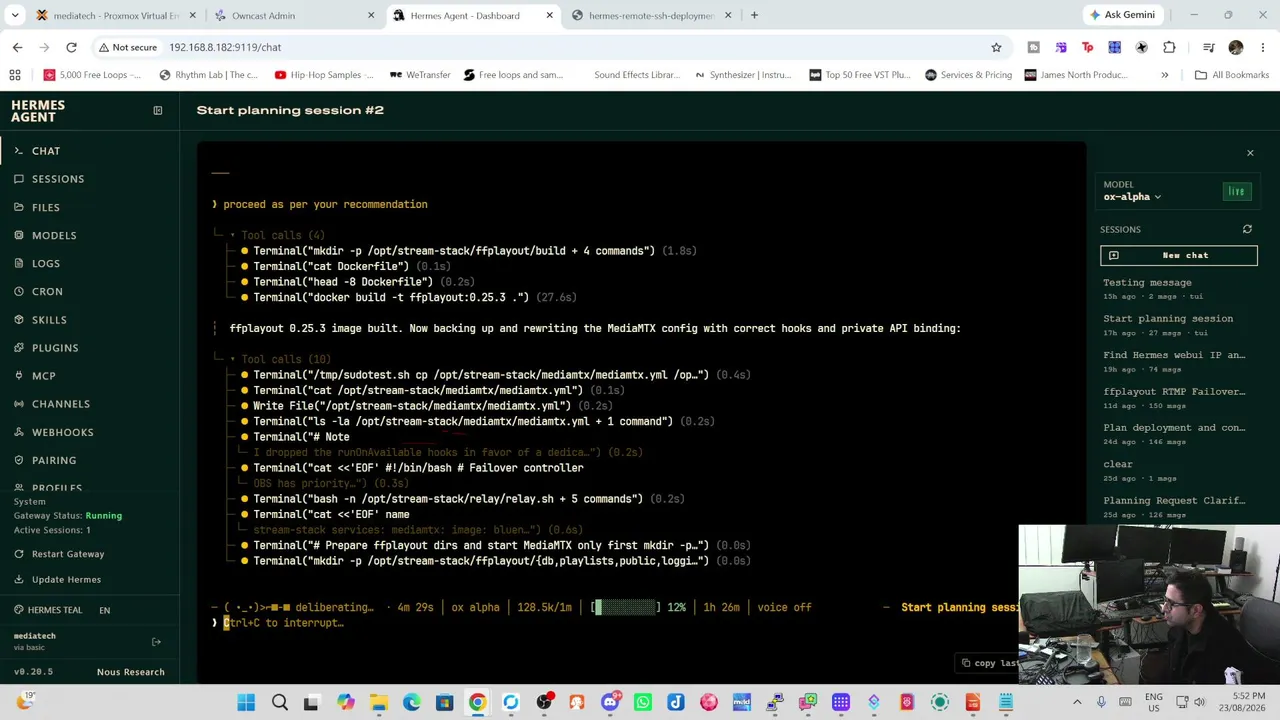The image size is (1280, 720).
Task: Open the Chat section icon in sidebar
Action: [x=18, y=151]
